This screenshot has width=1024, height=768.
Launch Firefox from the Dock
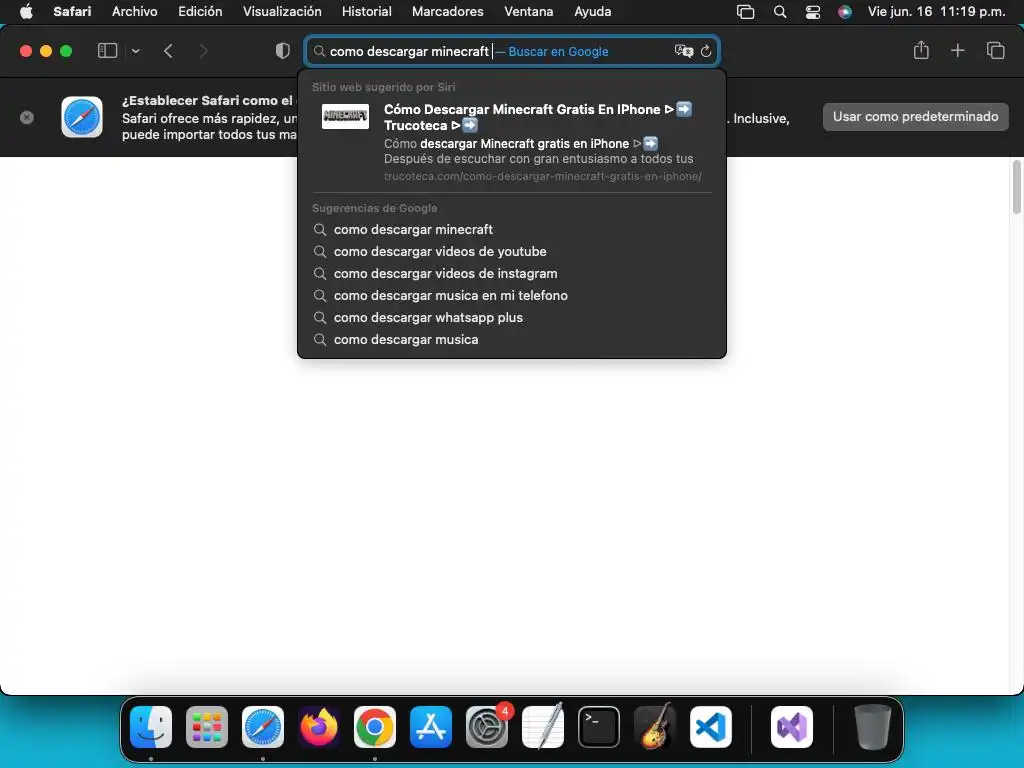point(319,727)
